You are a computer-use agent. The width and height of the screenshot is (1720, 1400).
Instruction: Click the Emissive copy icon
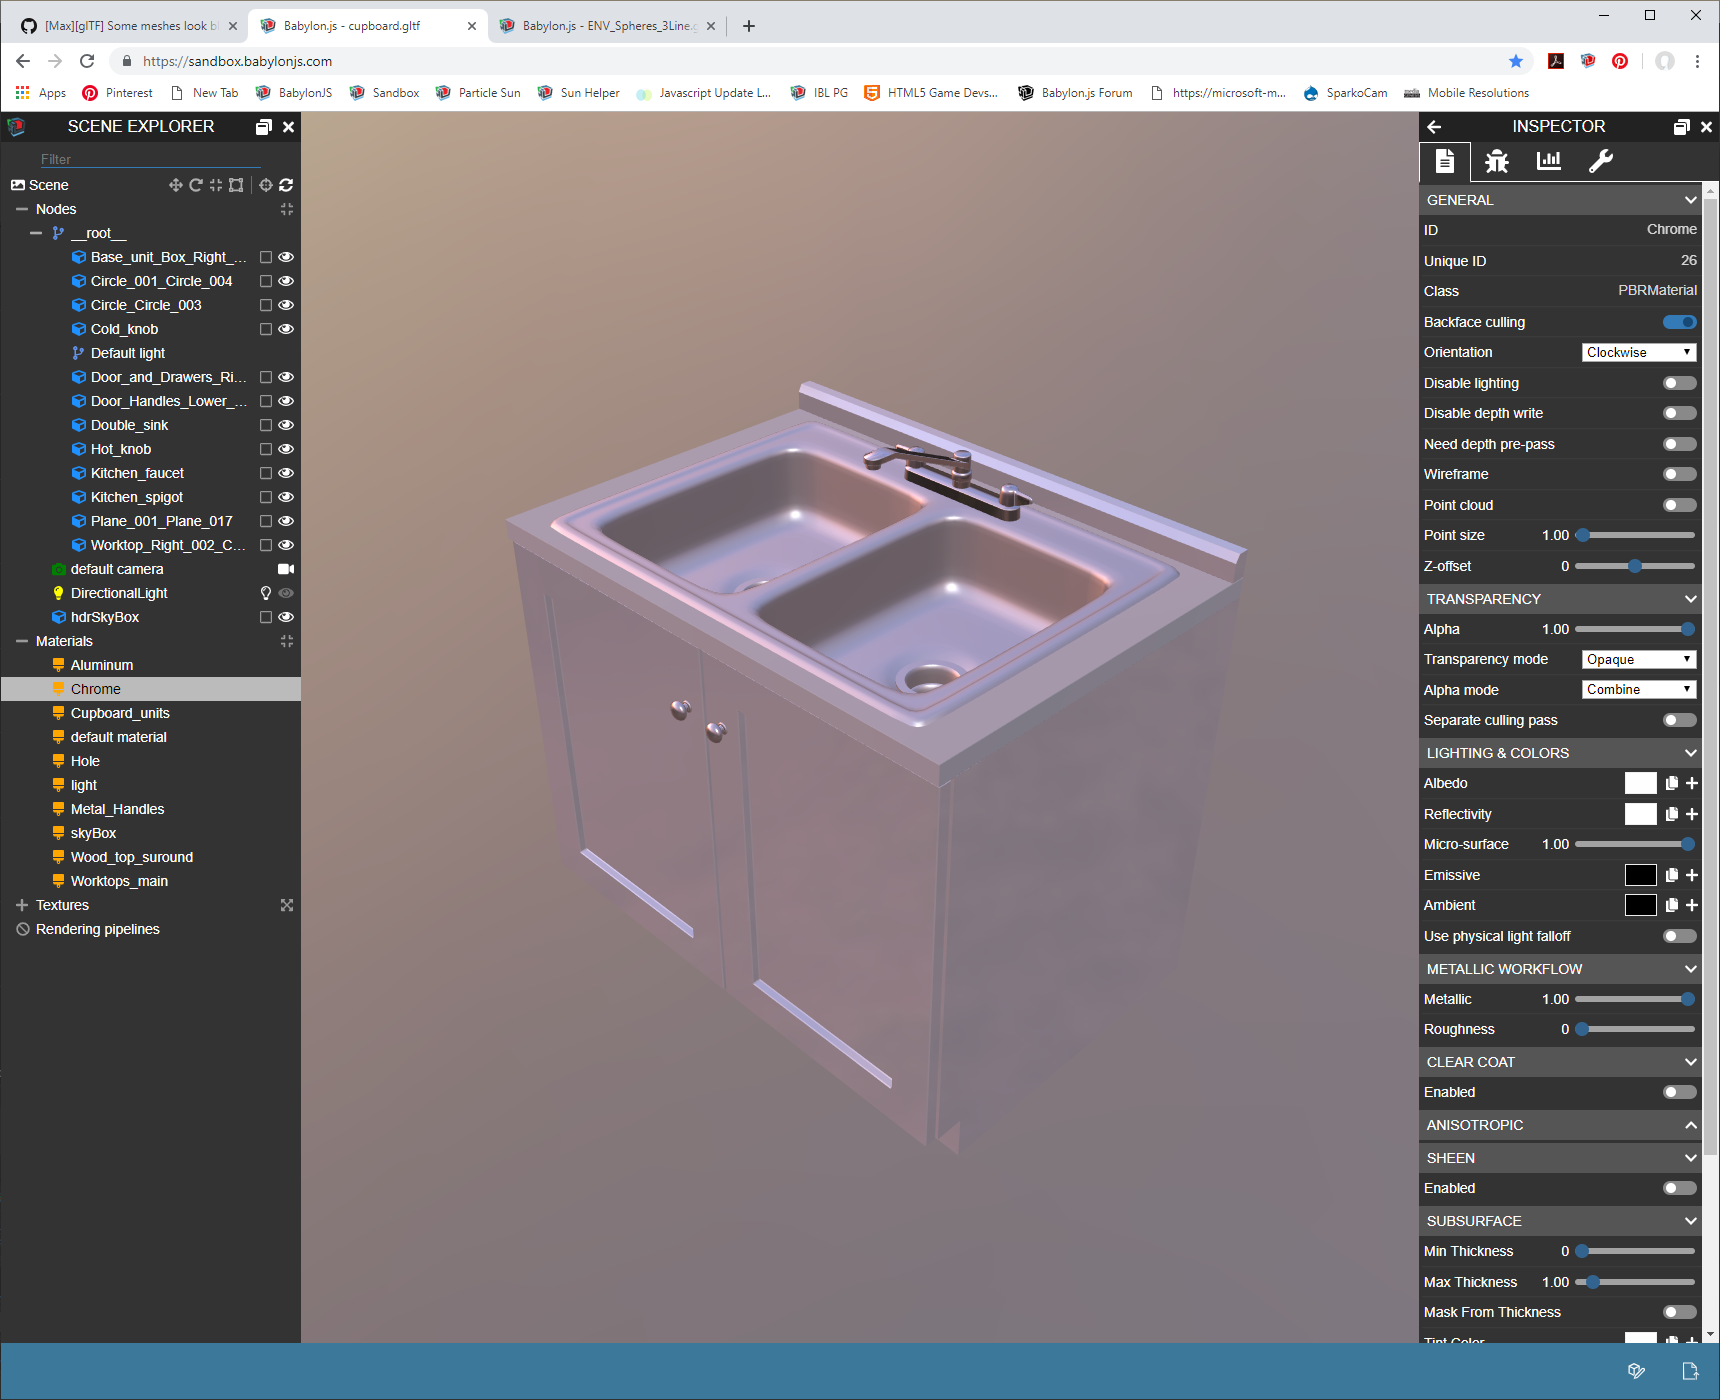click(1672, 875)
